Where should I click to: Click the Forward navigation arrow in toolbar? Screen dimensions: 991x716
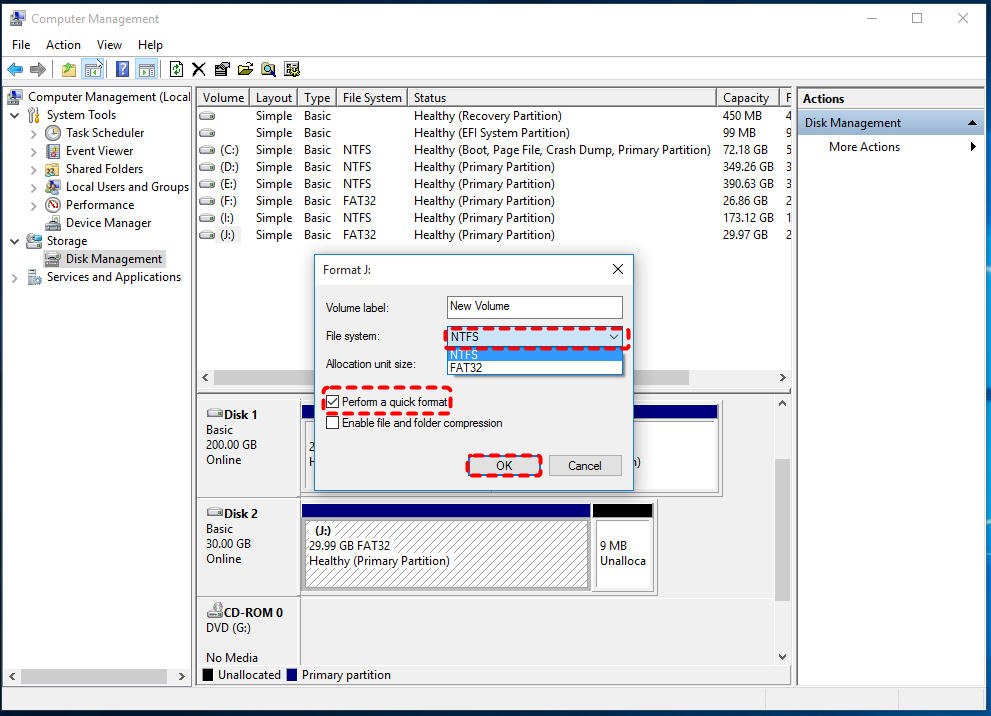click(x=38, y=68)
